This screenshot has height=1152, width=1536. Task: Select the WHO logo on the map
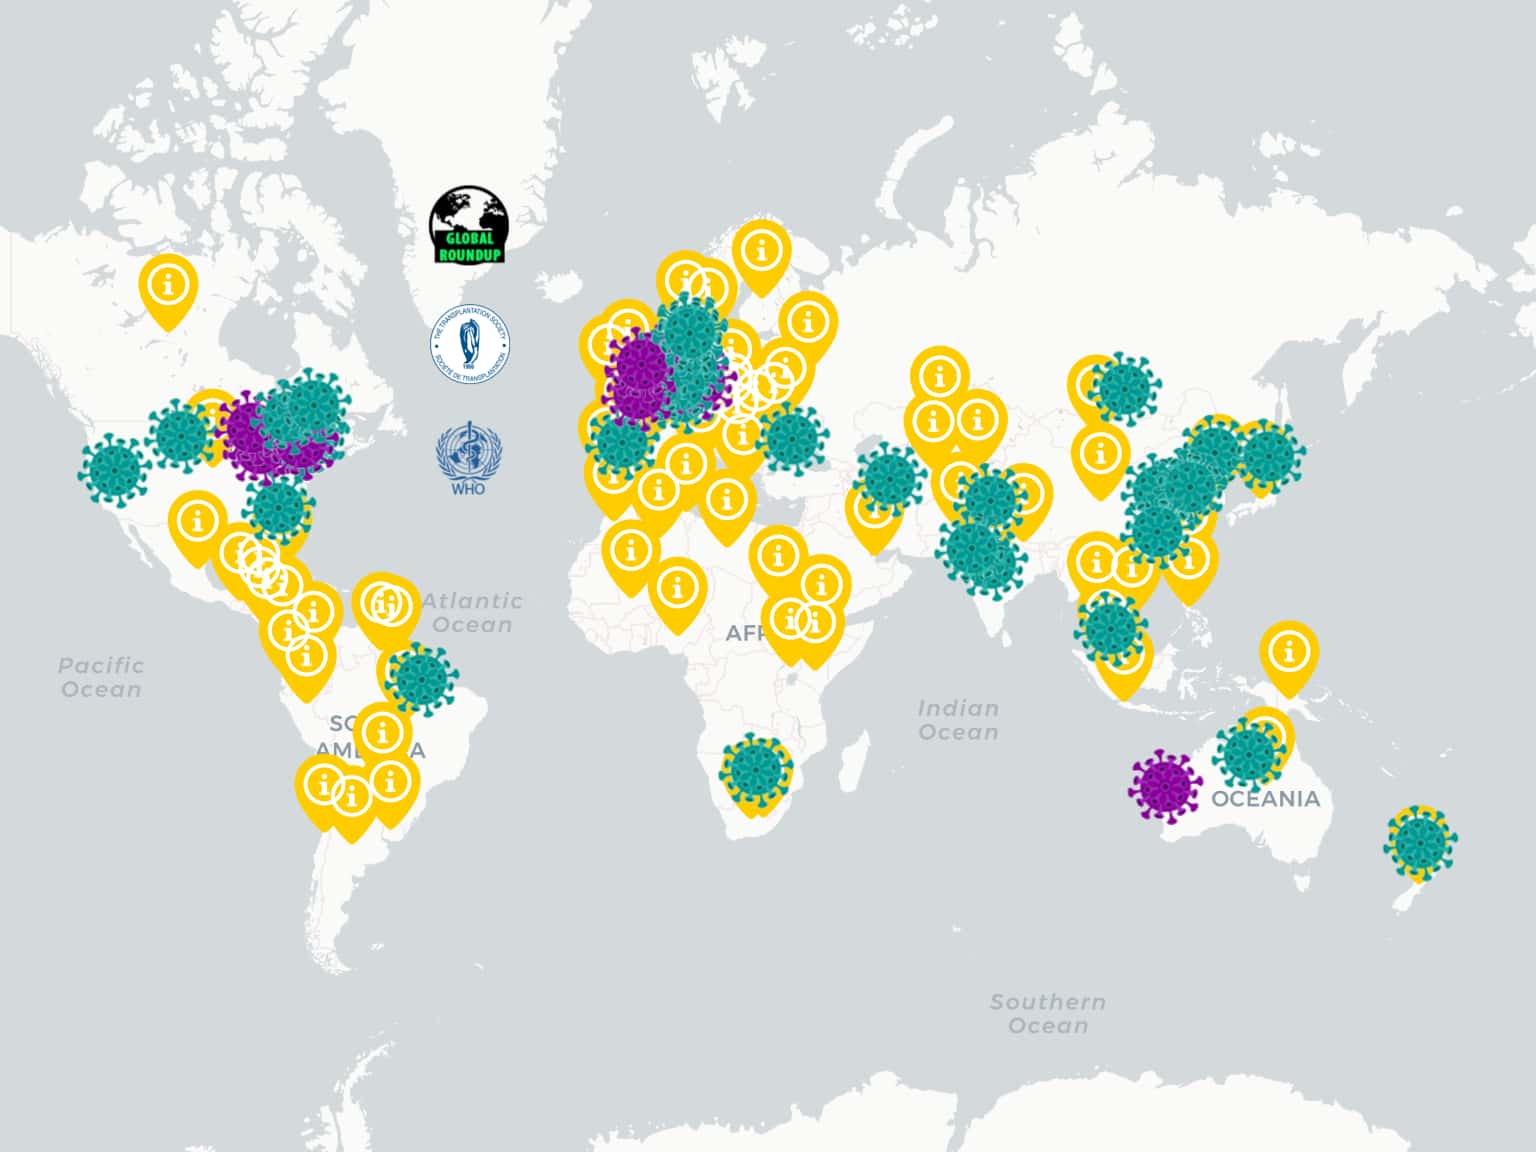tap(468, 458)
